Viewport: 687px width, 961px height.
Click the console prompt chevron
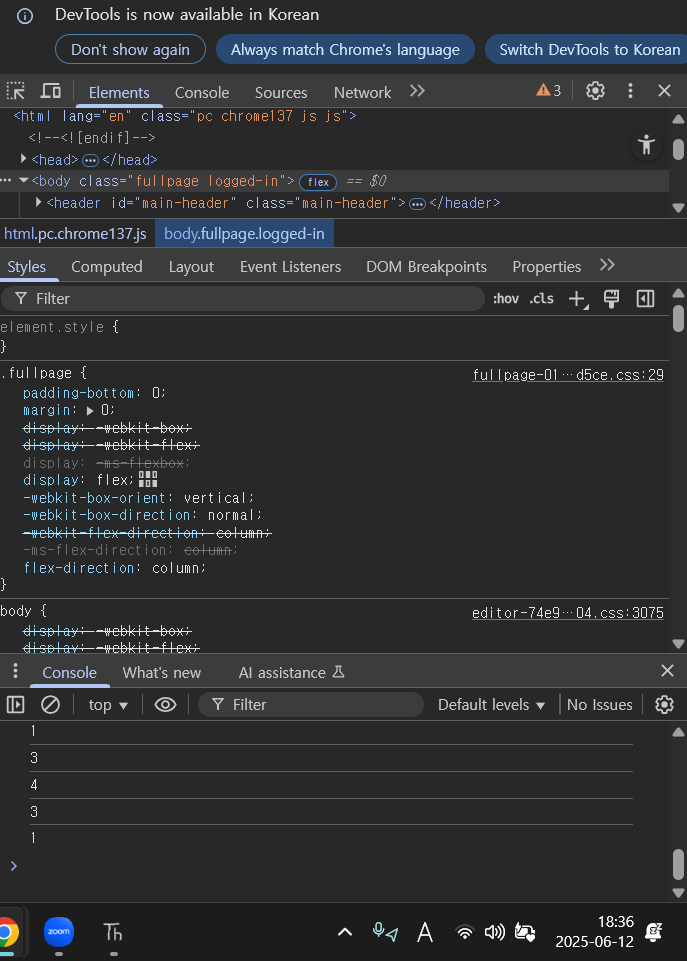[x=14, y=865]
